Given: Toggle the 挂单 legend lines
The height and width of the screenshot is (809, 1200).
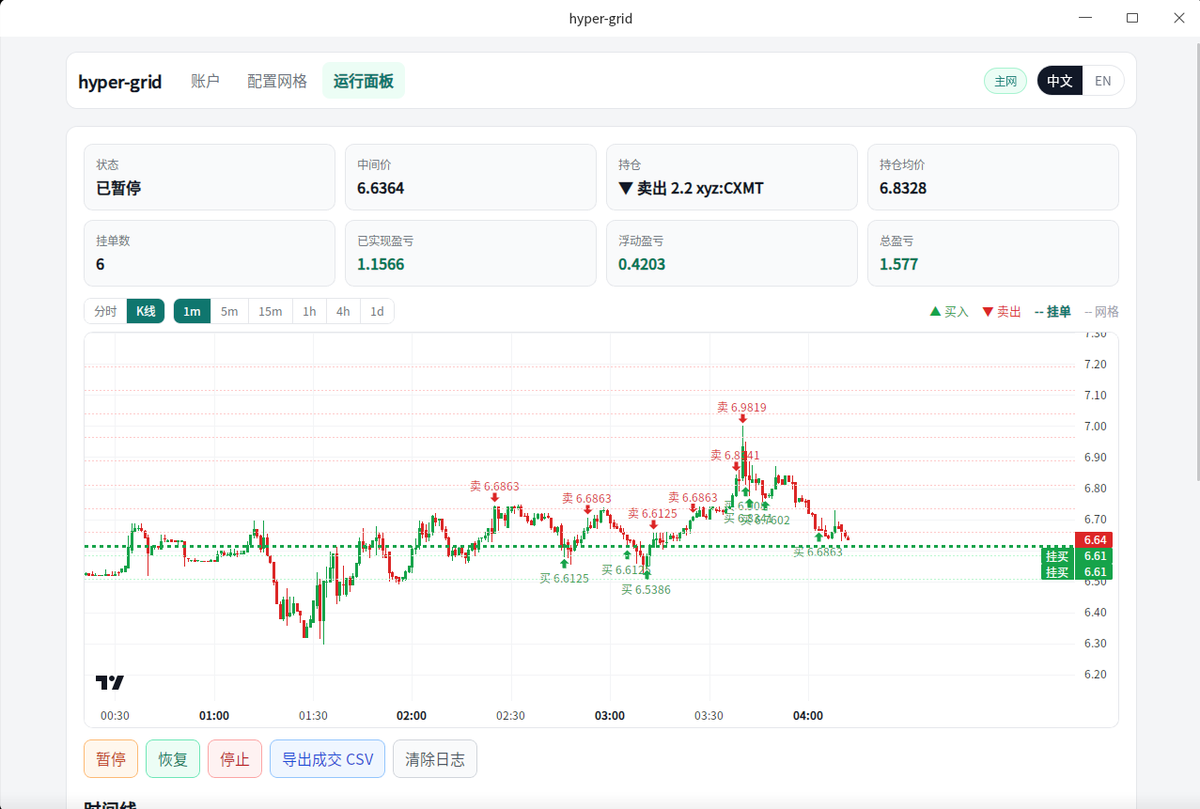Looking at the screenshot, I should click(1053, 311).
